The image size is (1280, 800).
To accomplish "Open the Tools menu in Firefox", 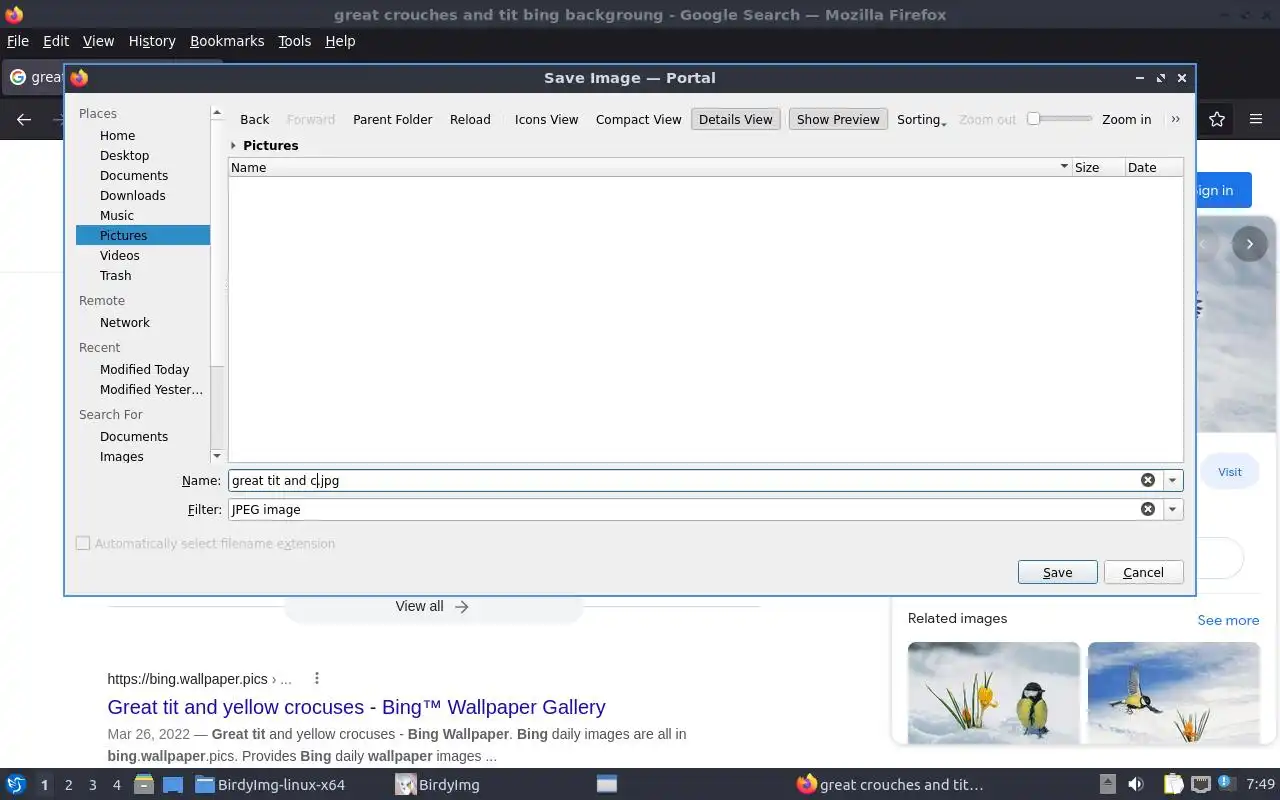I will point(295,41).
